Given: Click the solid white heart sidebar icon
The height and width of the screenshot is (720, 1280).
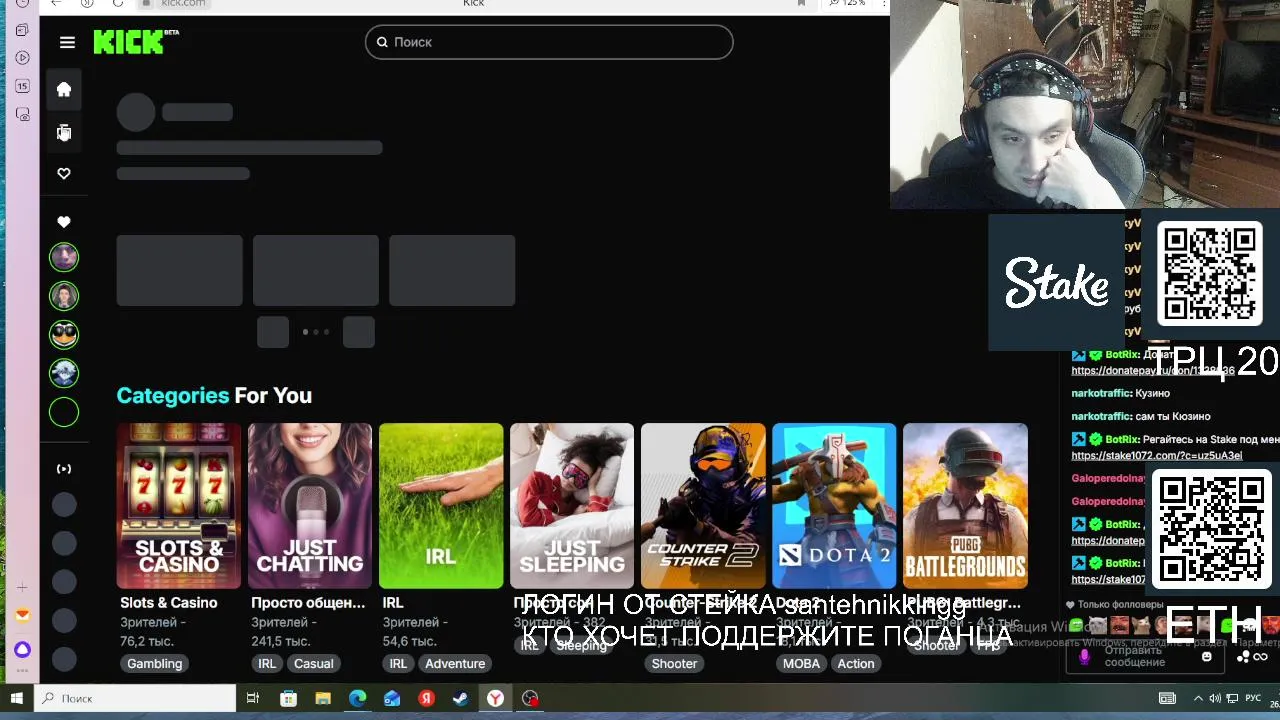Looking at the screenshot, I should (64, 222).
